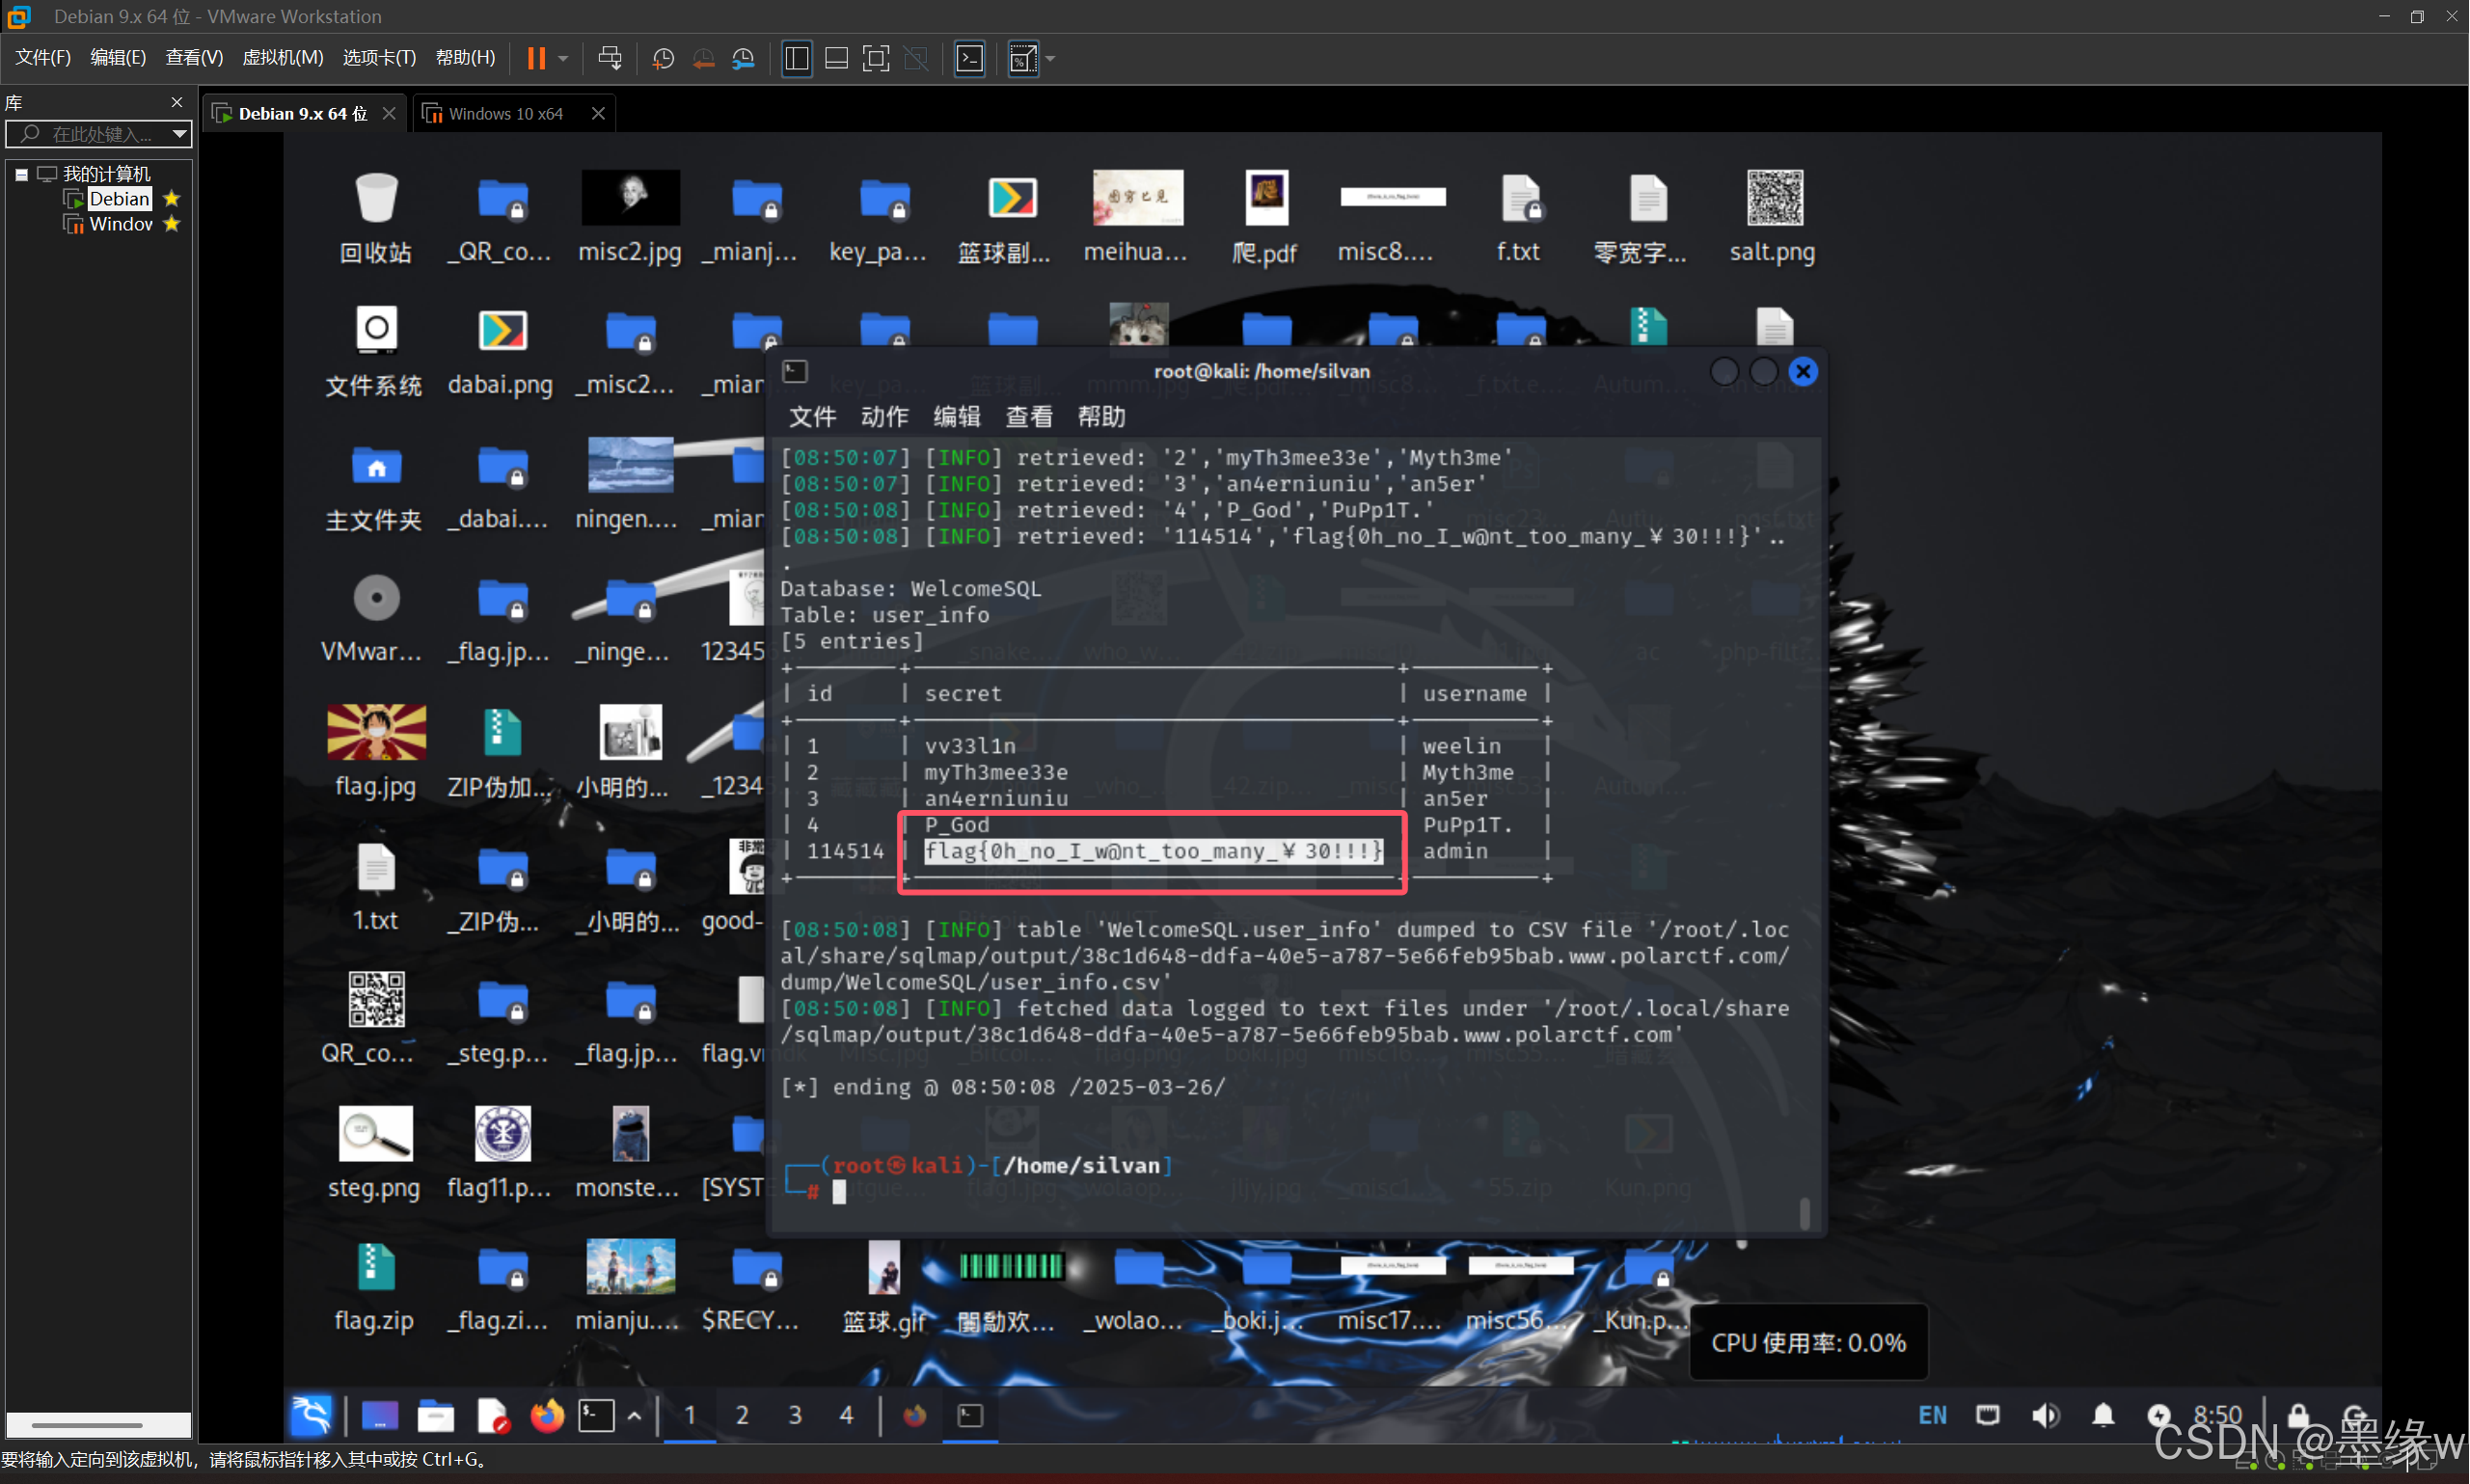Switch to the Windows 10 x64 tab
Viewport: 2470px width, 1484px height.
pyautogui.click(x=505, y=113)
